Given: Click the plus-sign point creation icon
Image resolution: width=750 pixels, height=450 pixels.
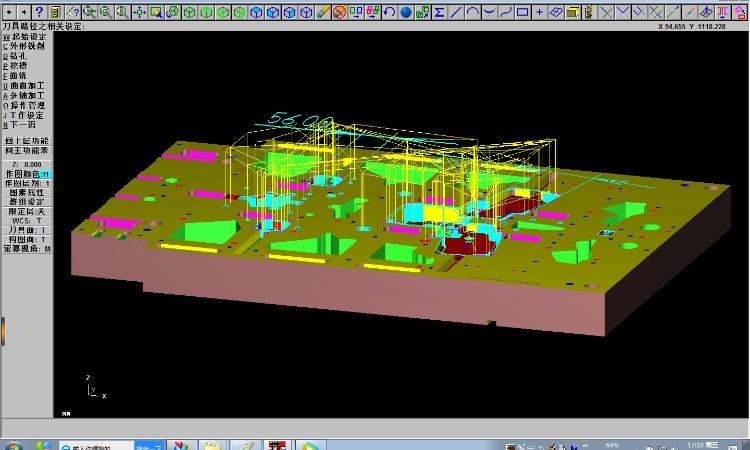Looking at the screenshot, I should 539,12.
